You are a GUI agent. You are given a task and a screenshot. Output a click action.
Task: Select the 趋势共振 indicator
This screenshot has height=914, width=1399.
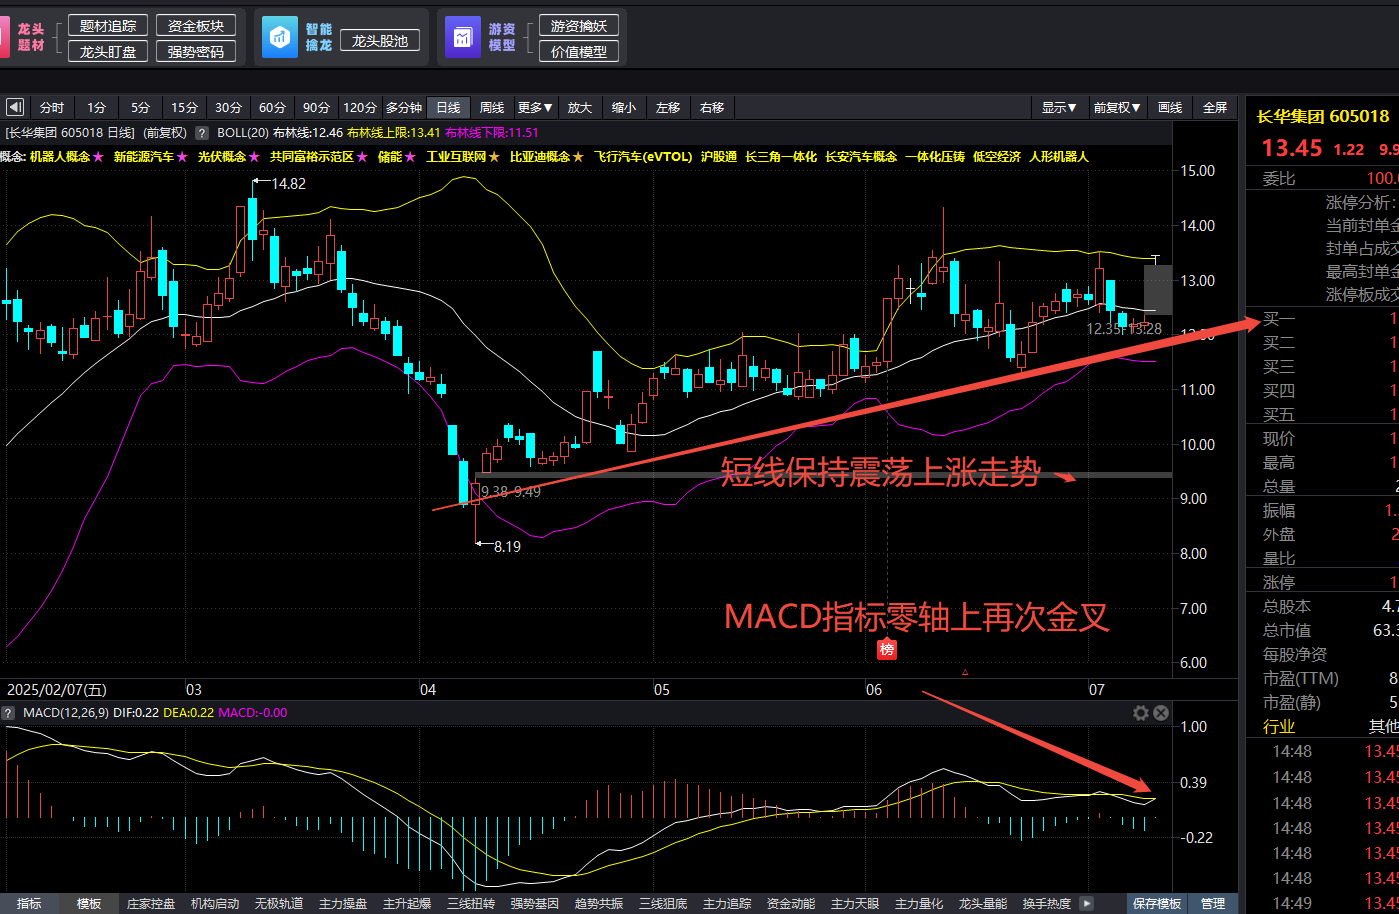[599, 904]
